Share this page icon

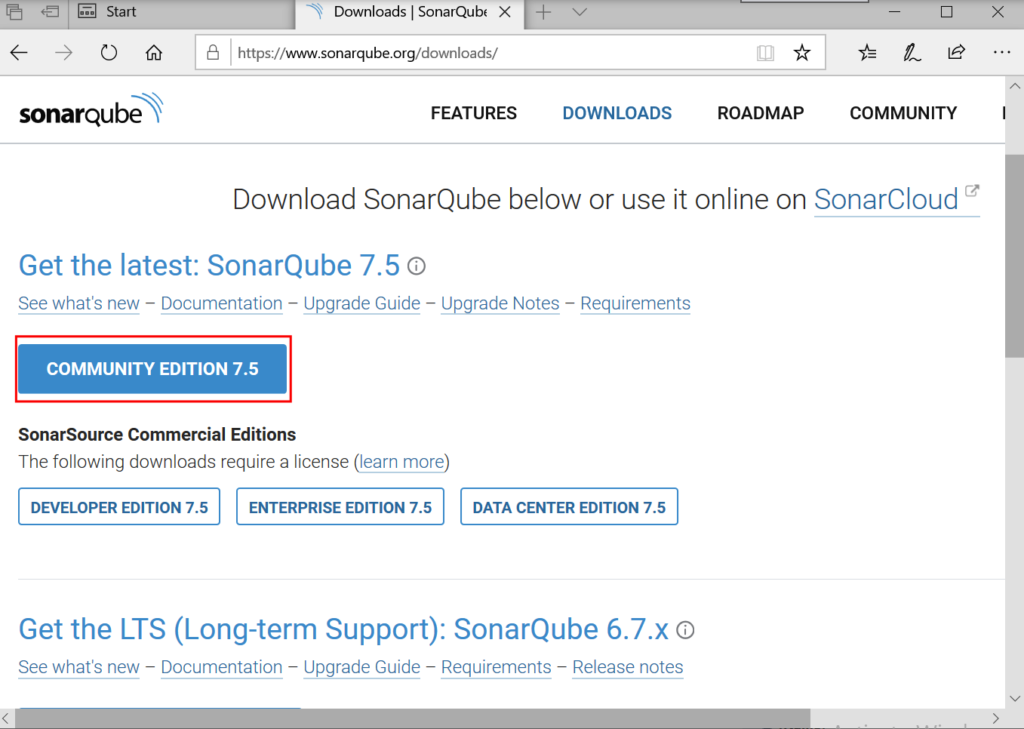click(x=956, y=52)
